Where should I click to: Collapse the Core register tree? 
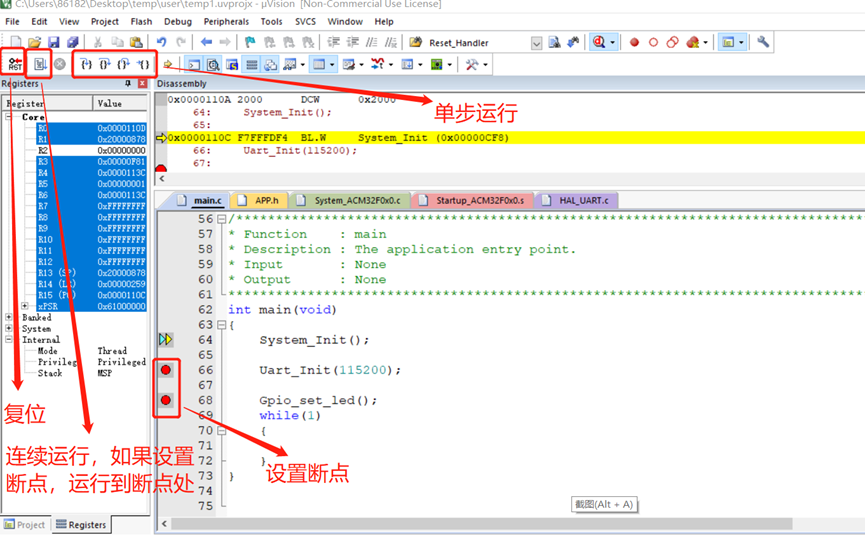9,117
